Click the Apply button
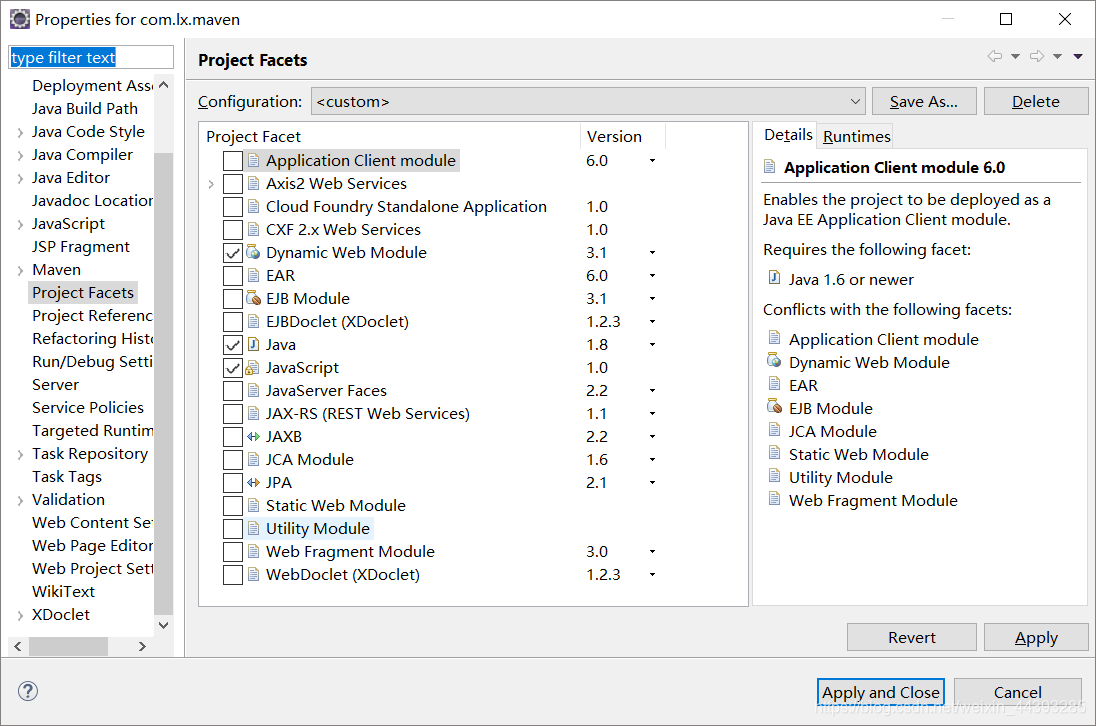1096x726 pixels. pyautogui.click(x=1036, y=637)
